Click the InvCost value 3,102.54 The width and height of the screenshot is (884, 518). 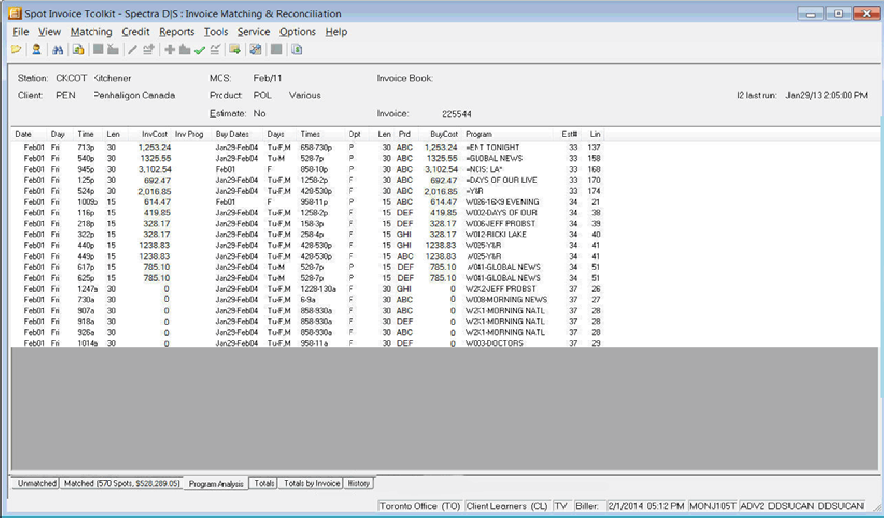click(154, 169)
